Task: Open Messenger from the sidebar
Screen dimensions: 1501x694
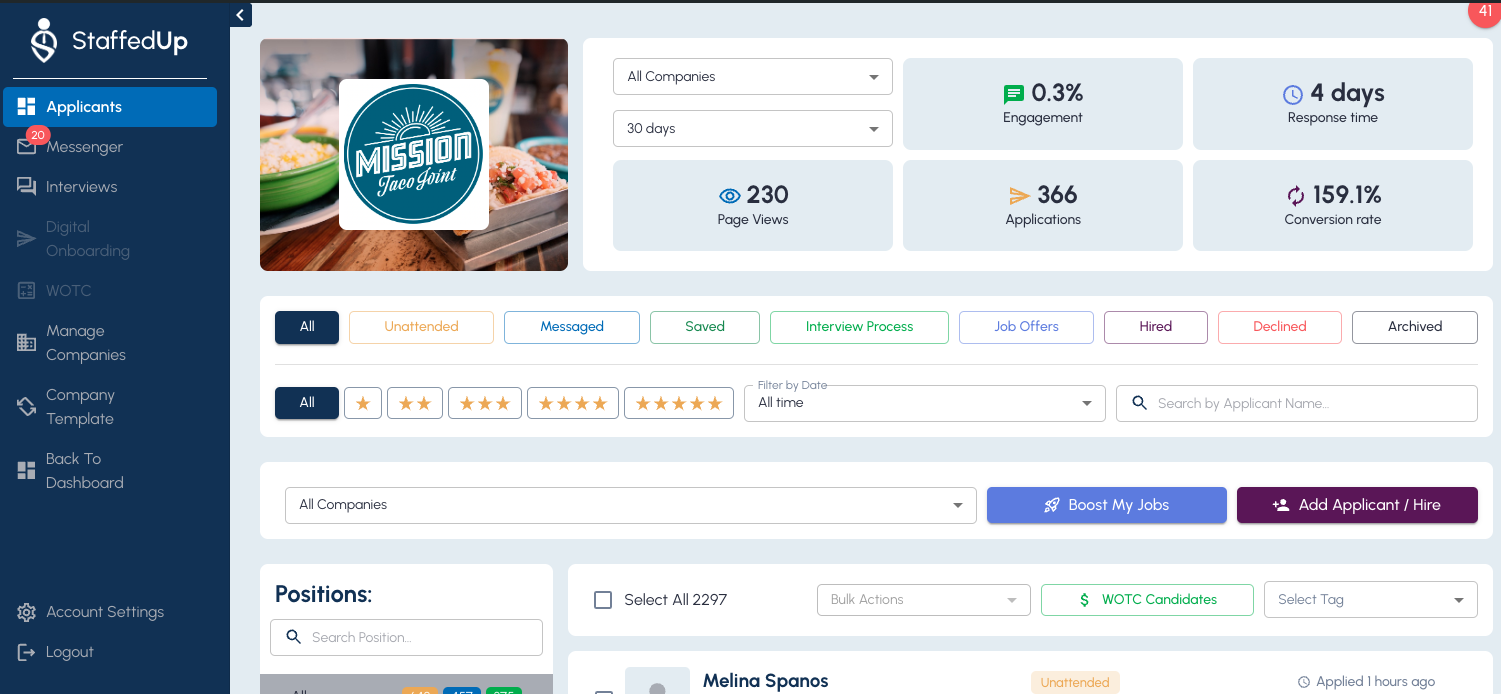Action: pos(26,147)
